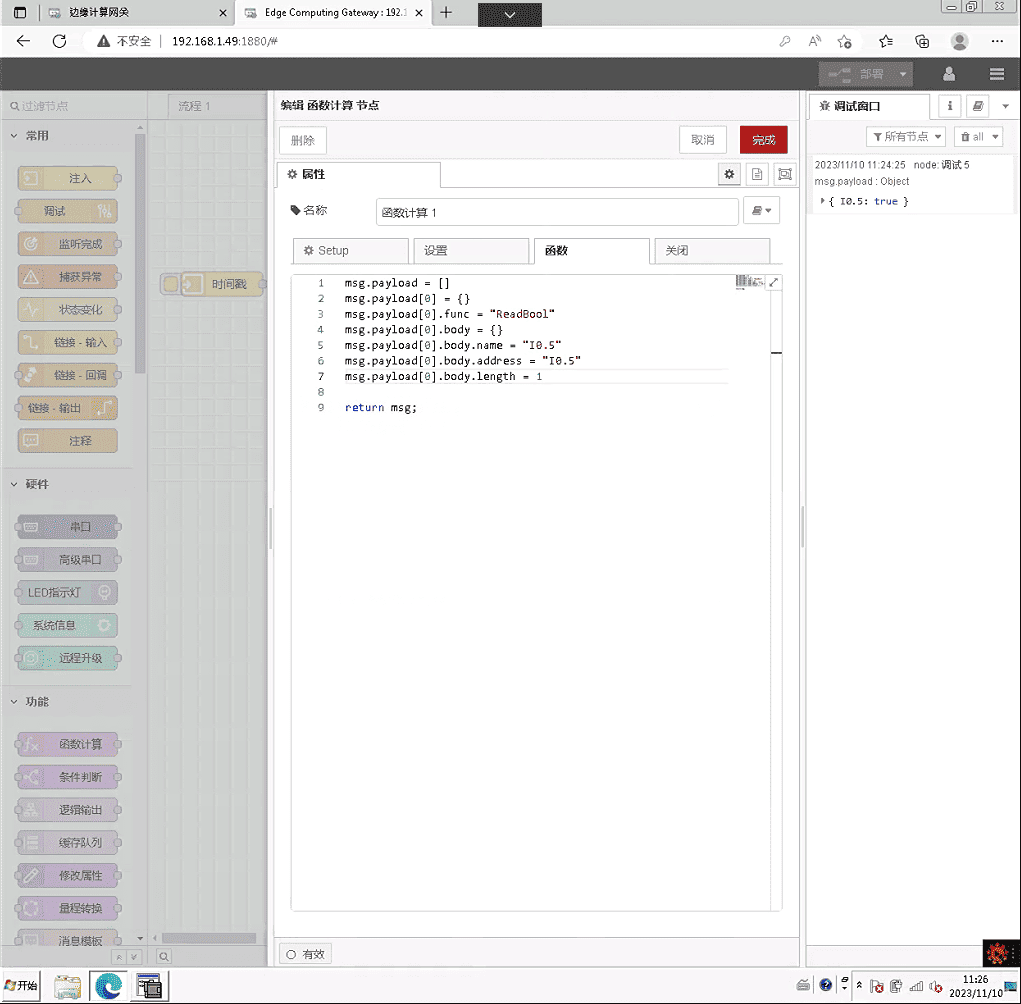Choose the 系统信息 node from hardware section
1021x1004 pixels.
point(66,625)
